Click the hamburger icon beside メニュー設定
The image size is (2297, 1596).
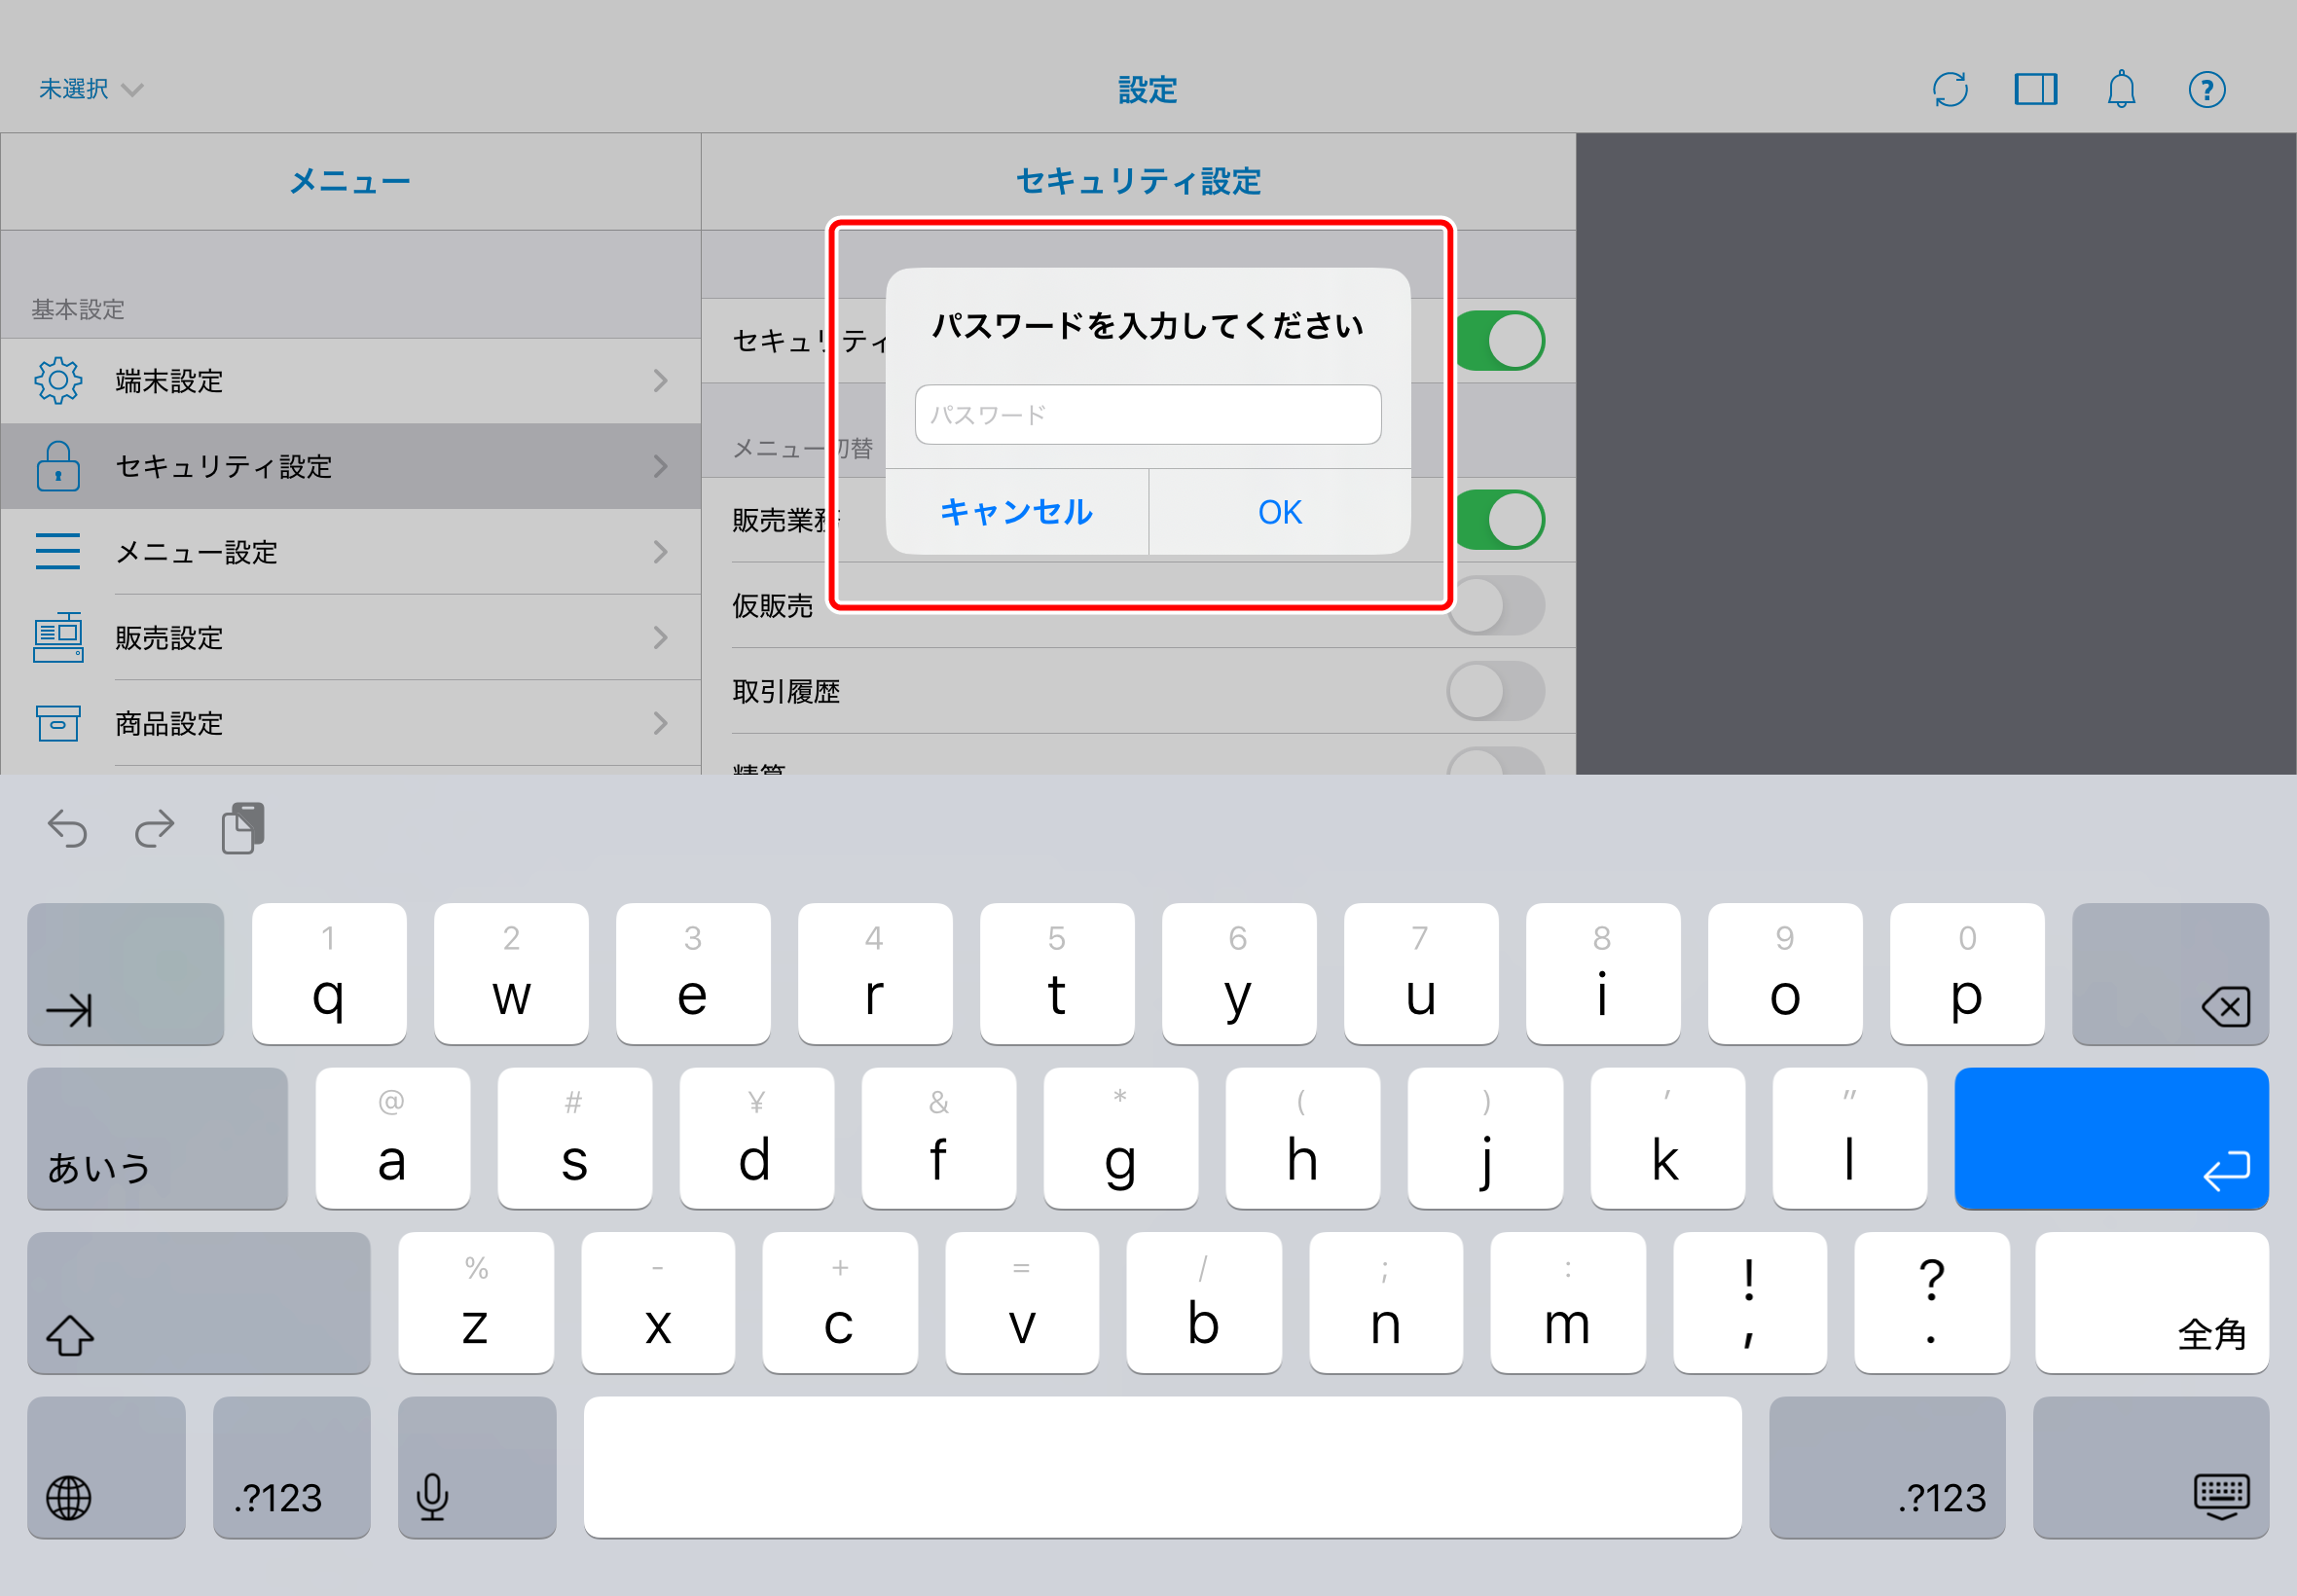pos(58,551)
